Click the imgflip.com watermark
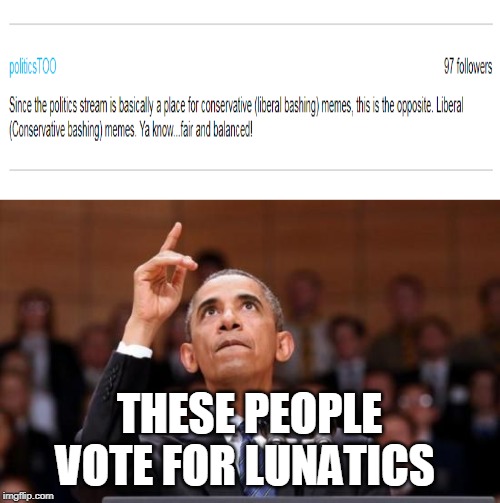The width and height of the screenshot is (500, 503). coord(27,496)
